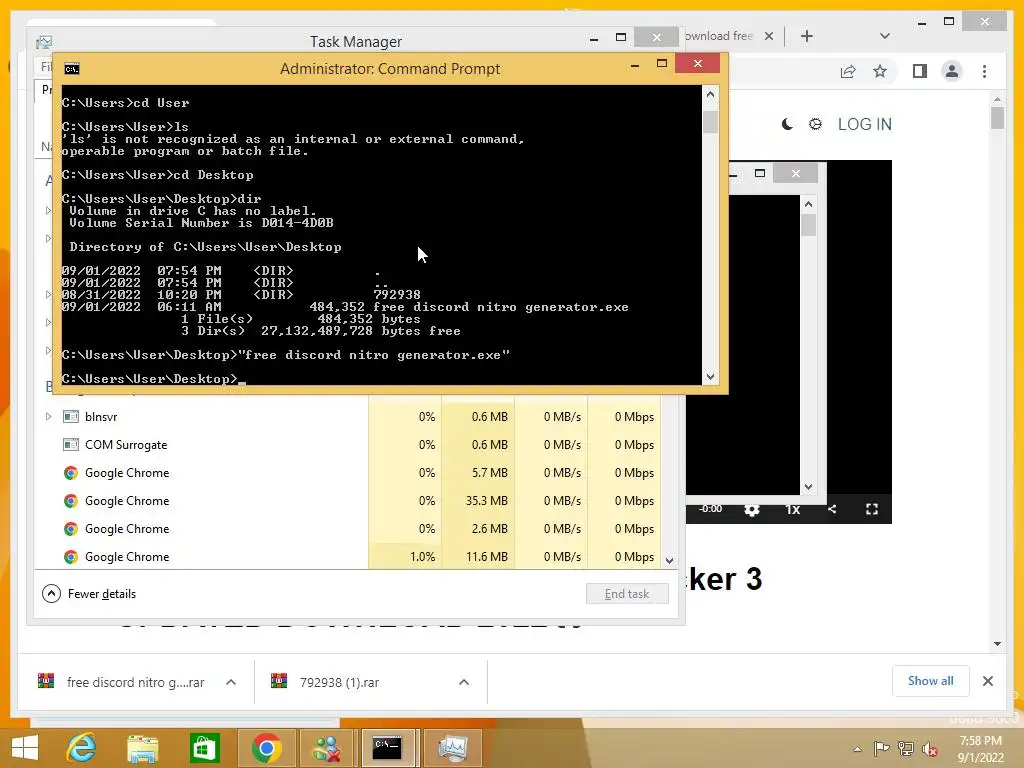Open Chrome's side panel icon

pyautogui.click(x=920, y=71)
